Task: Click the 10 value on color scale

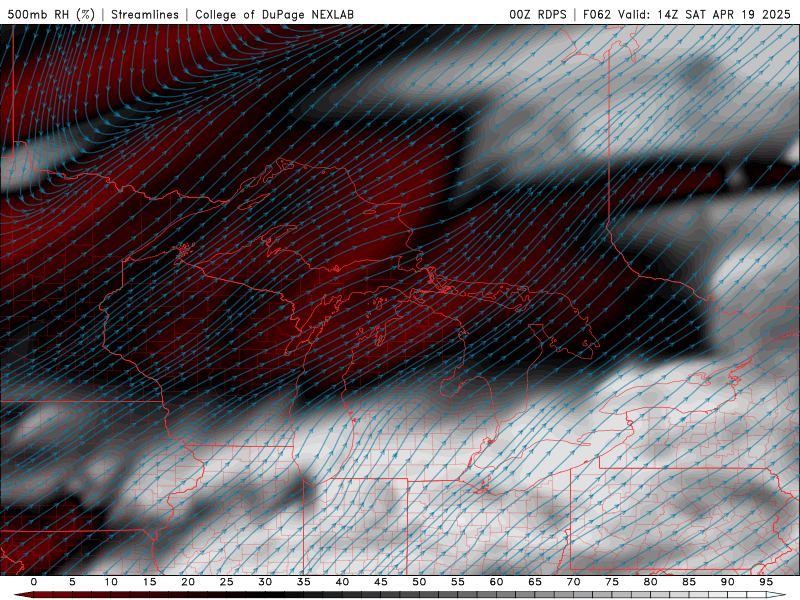Action: tap(111, 582)
